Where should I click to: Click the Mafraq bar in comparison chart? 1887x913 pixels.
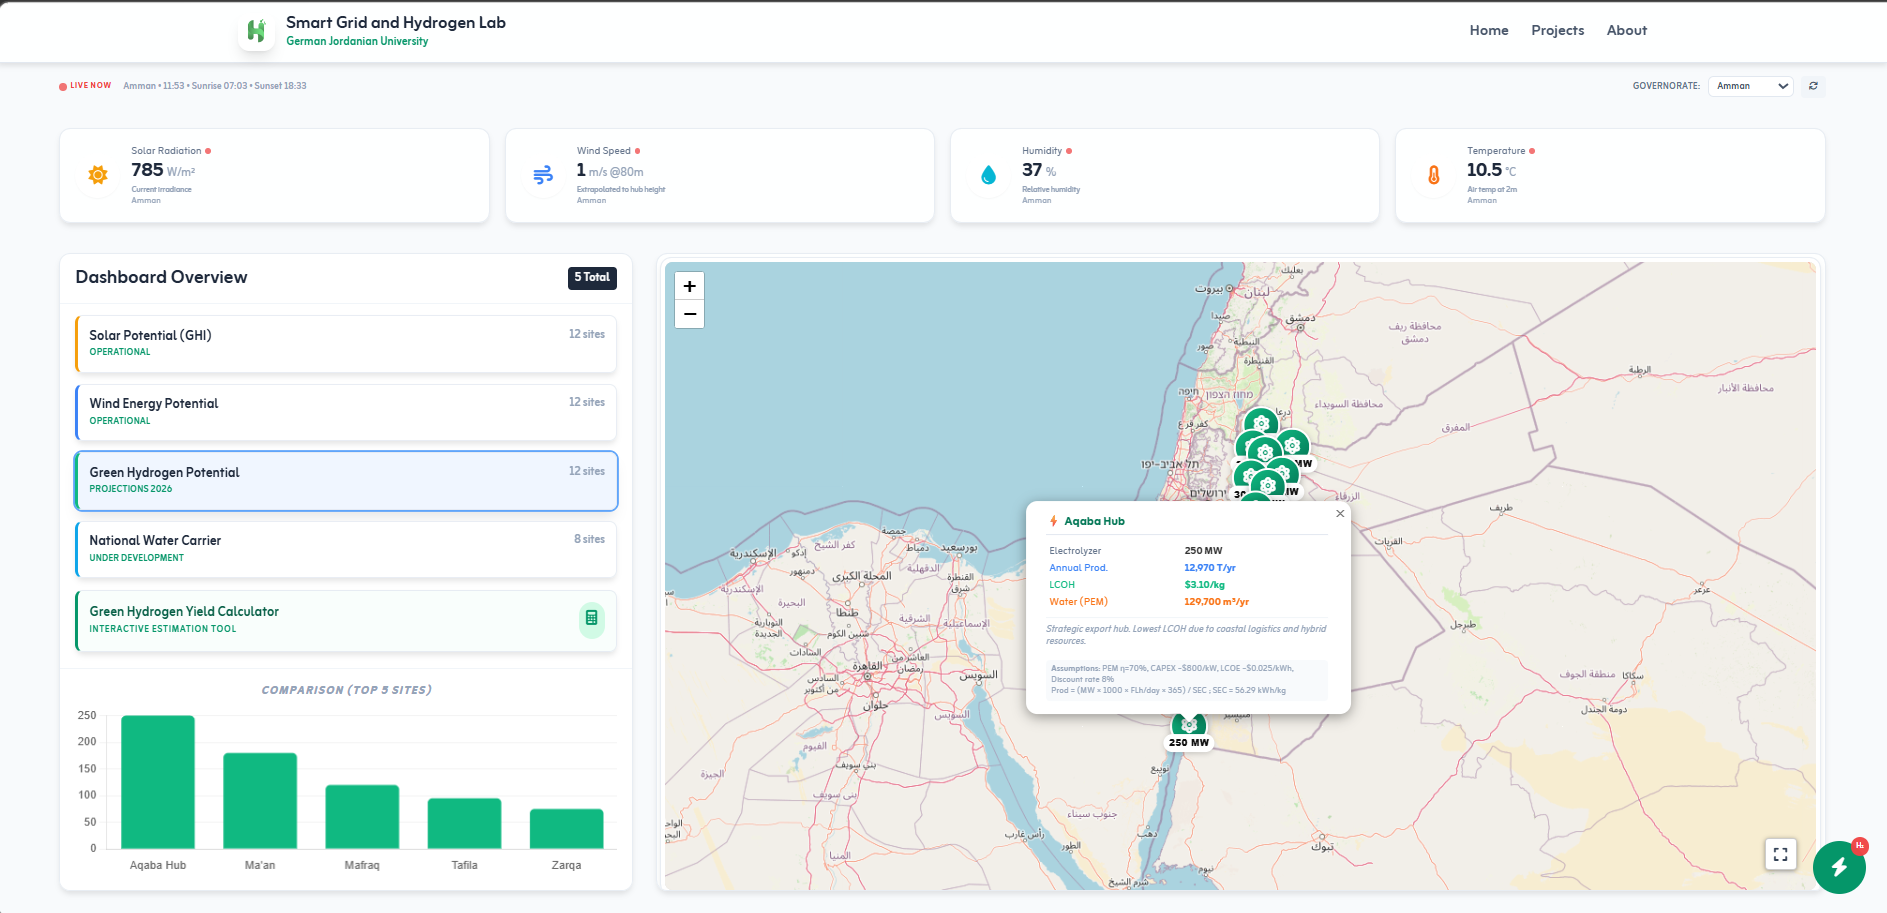362,817
